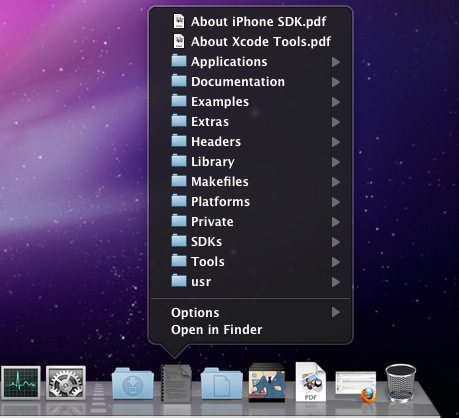Click the Examples folder icon

tap(179, 101)
